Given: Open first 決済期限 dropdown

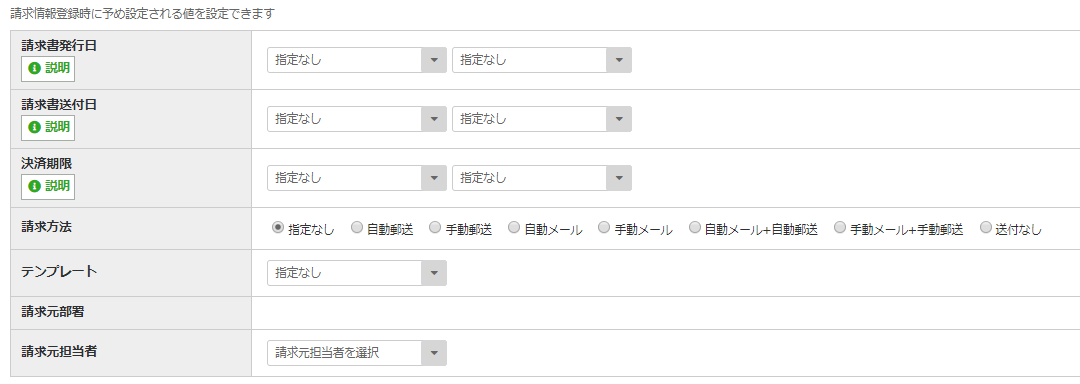Looking at the screenshot, I should pos(357,178).
